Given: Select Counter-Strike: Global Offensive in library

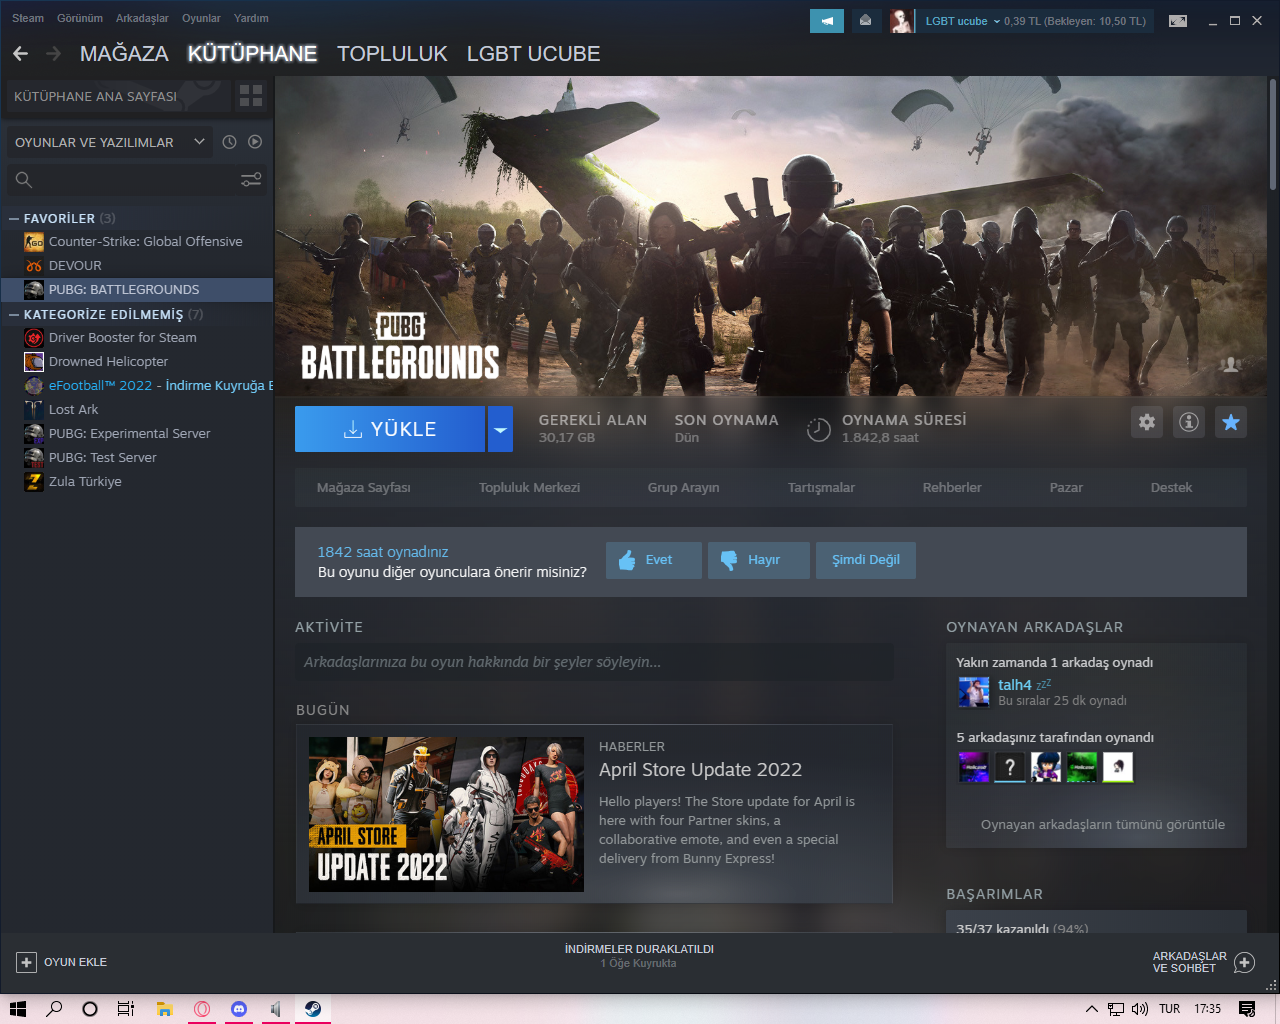Looking at the screenshot, I should click(x=137, y=242).
